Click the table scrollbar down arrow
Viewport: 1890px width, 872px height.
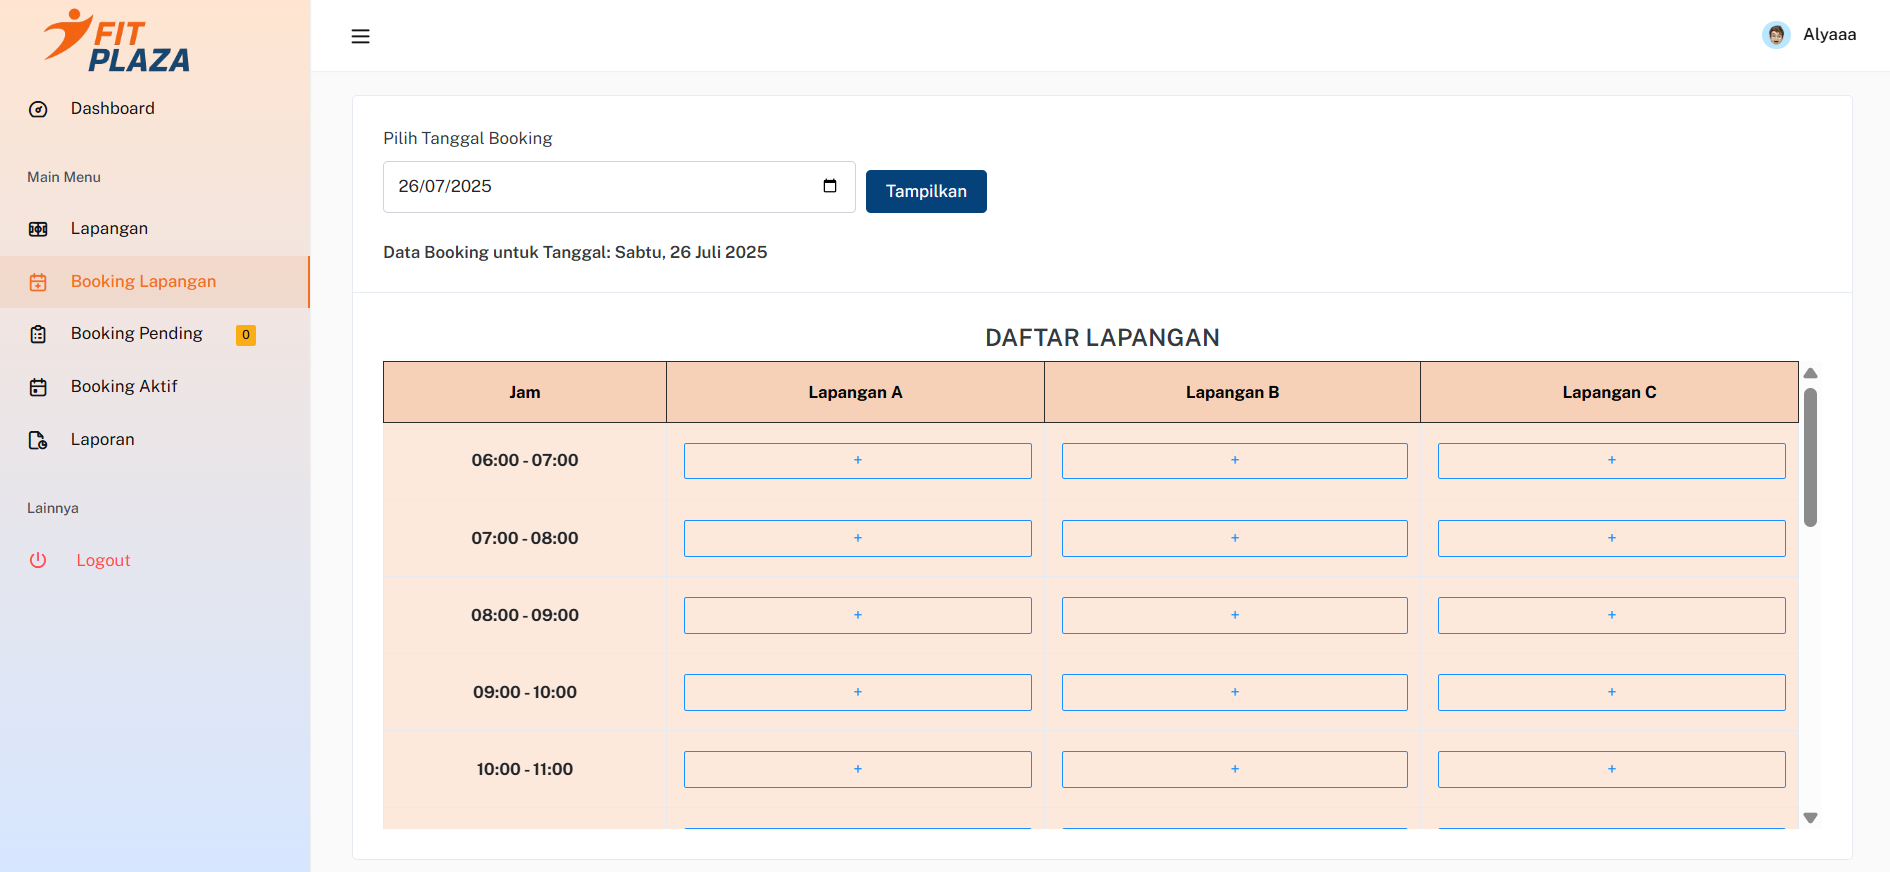pos(1810,818)
